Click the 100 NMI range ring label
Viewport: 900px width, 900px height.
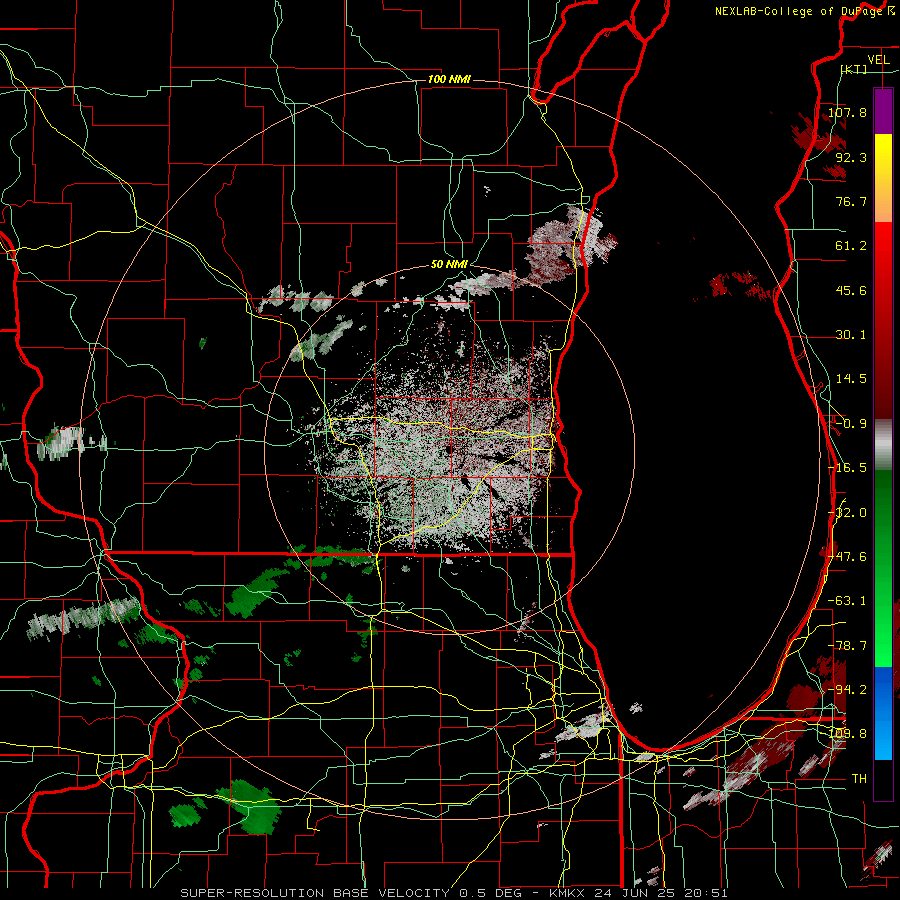(x=449, y=79)
